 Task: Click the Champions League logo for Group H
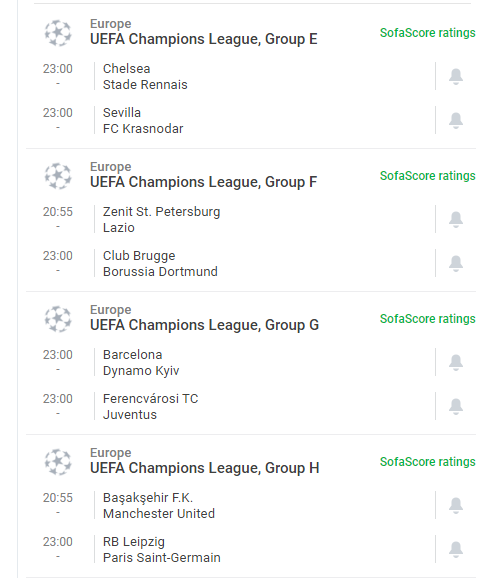[58, 462]
